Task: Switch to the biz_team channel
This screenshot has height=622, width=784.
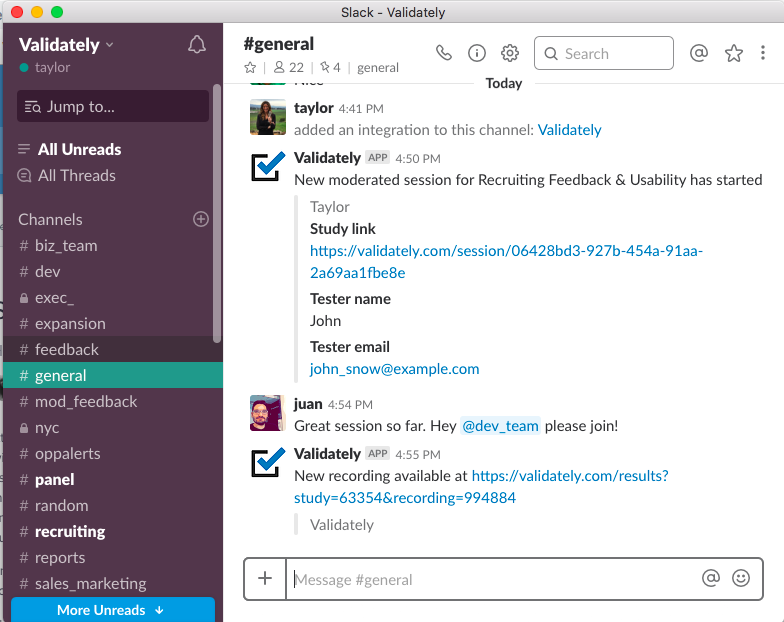Action: [x=113, y=246]
